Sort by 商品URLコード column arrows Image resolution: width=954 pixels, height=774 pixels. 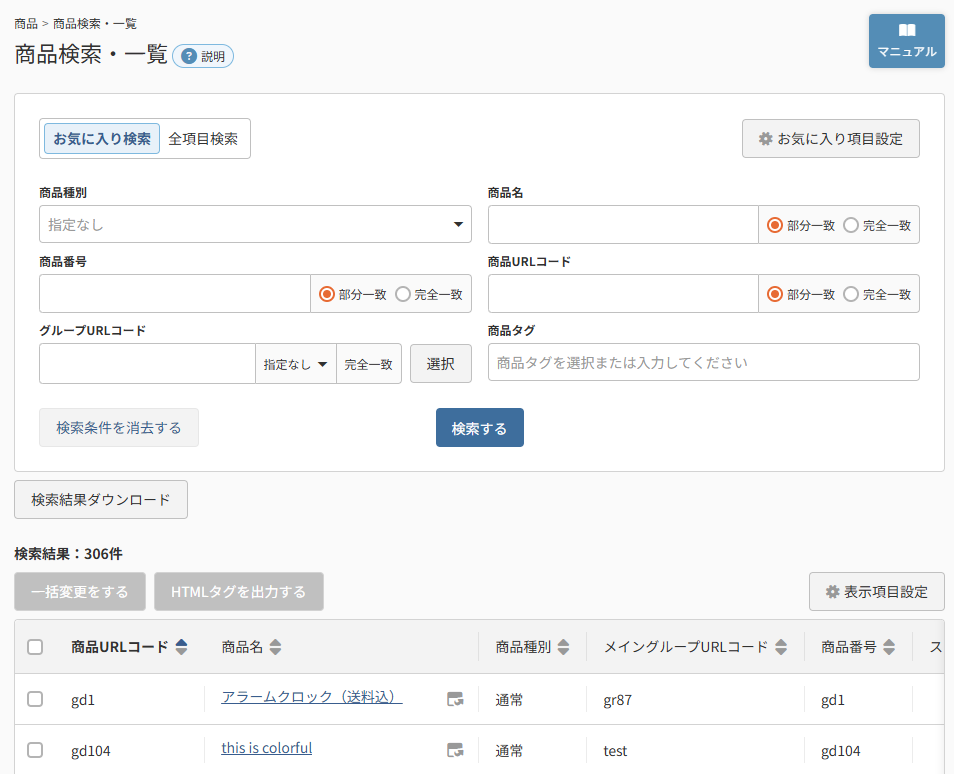point(181,647)
